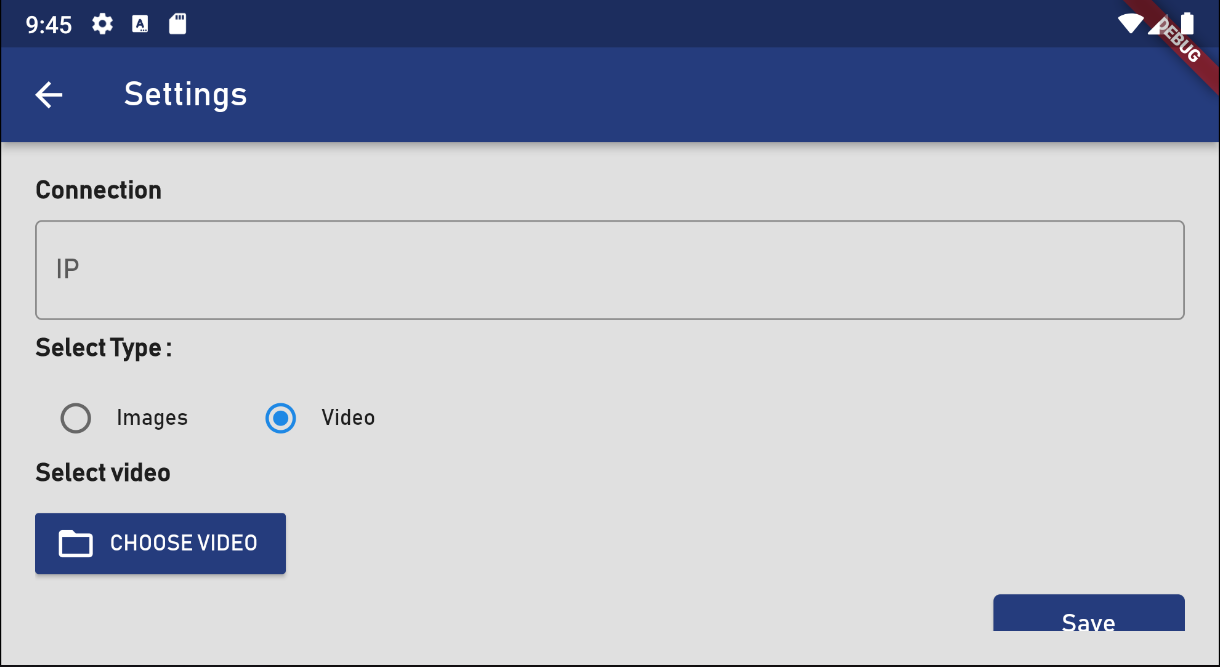Image resolution: width=1220 pixels, height=667 pixels.
Task: Click the Connection section heading
Action: pos(98,190)
